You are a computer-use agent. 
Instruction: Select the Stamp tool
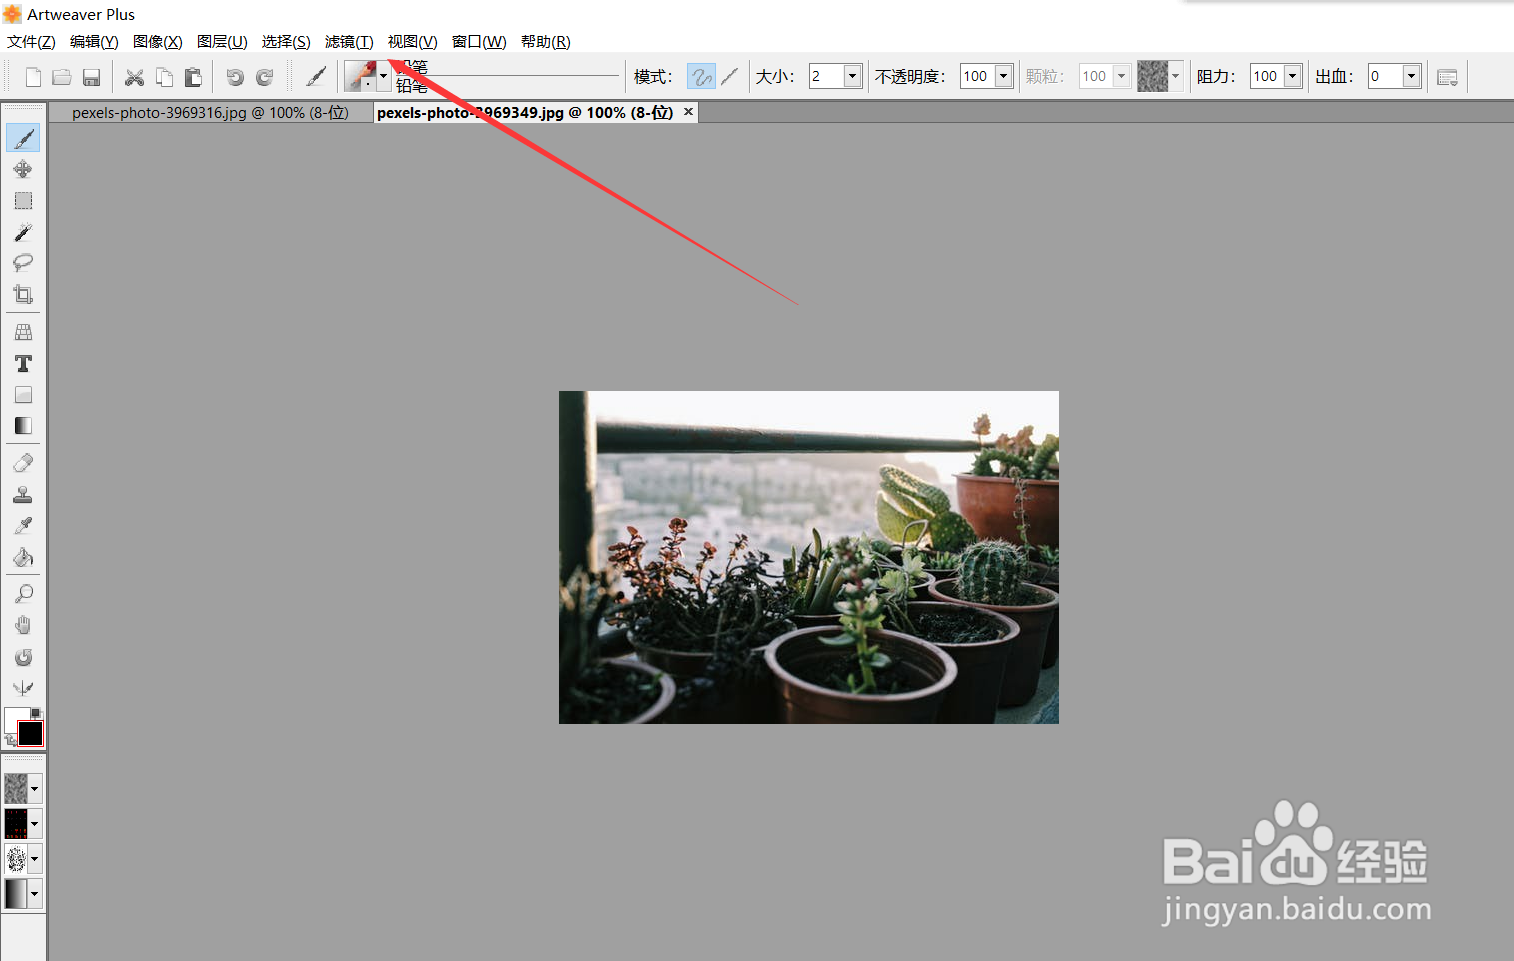23,495
